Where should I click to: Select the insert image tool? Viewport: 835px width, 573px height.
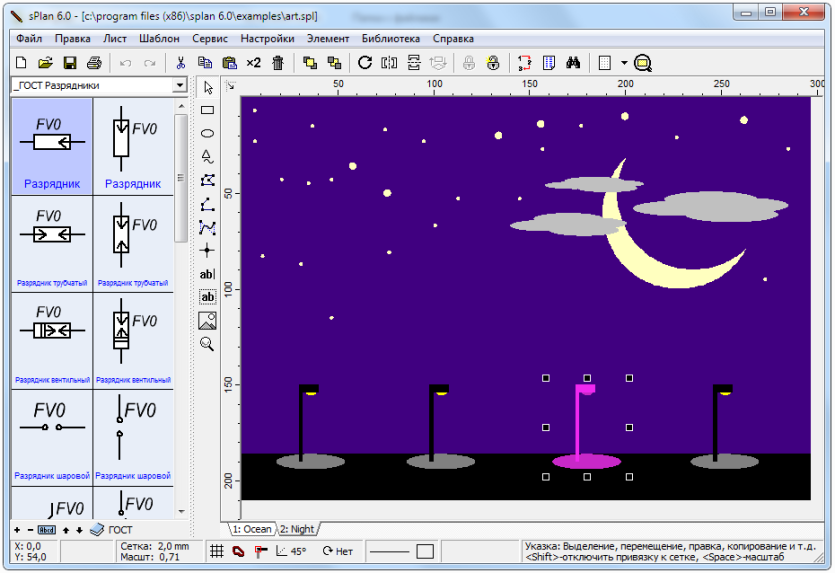tap(207, 321)
